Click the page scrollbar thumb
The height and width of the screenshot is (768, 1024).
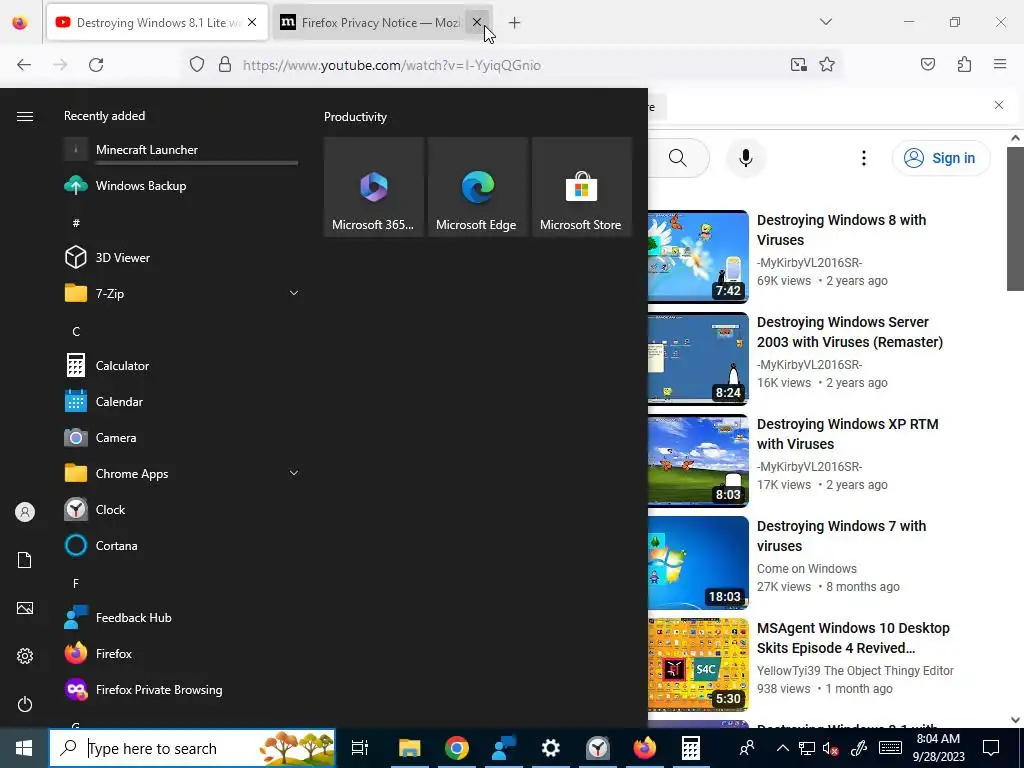[1015, 218]
